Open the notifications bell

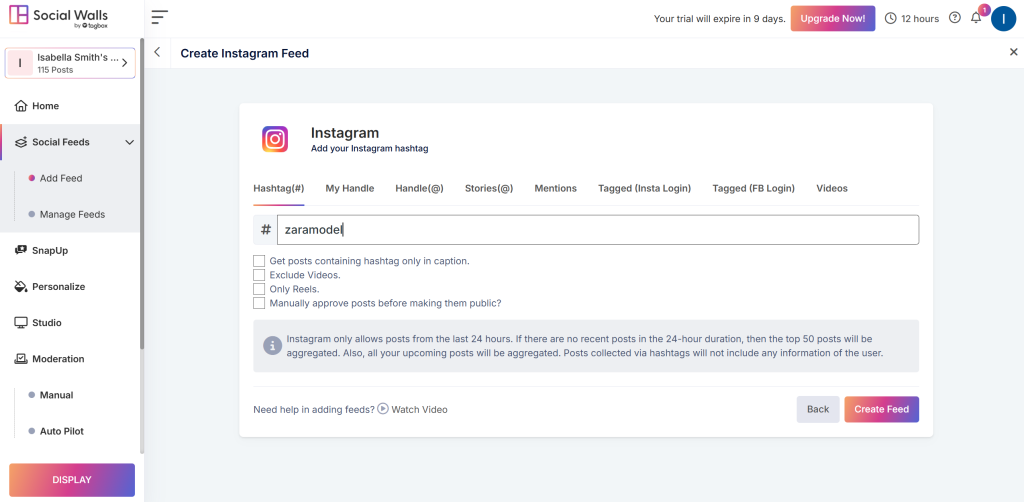coord(976,18)
